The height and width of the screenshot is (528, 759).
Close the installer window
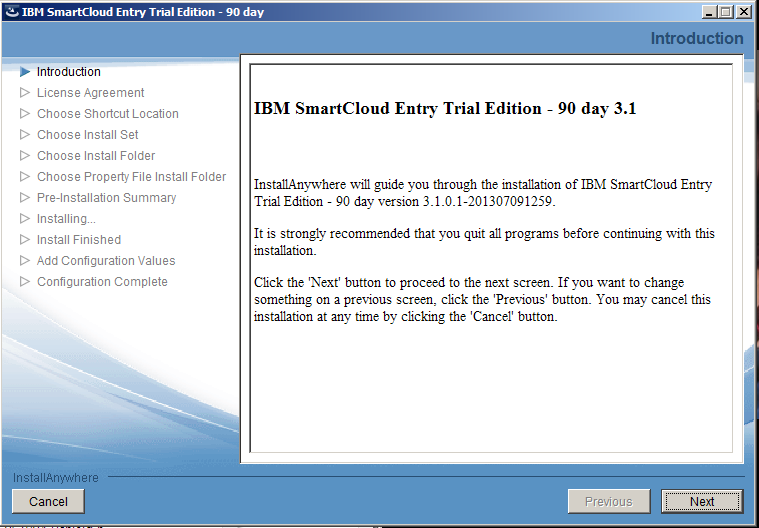(744, 11)
